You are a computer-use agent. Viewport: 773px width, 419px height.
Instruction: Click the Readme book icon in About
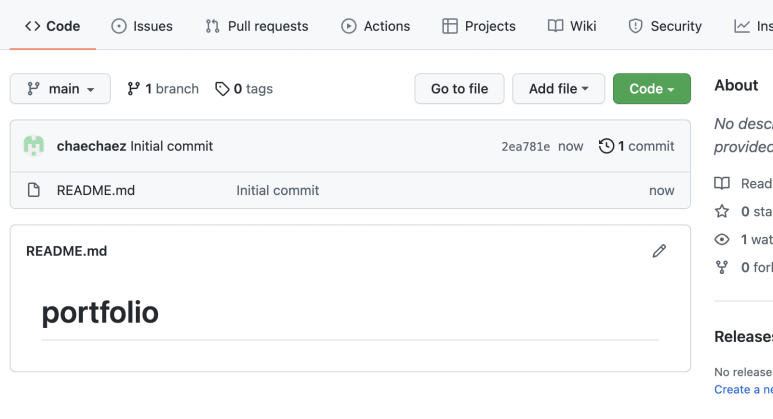[x=722, y=183]
